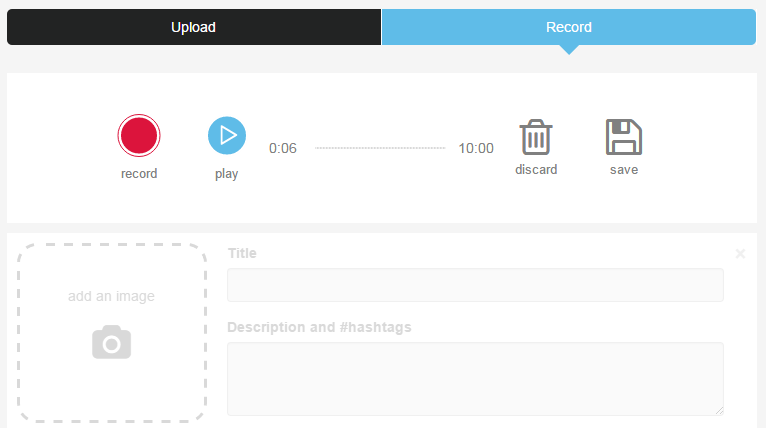
Task: Switch to the Upload tab
Action: [194, 27]
